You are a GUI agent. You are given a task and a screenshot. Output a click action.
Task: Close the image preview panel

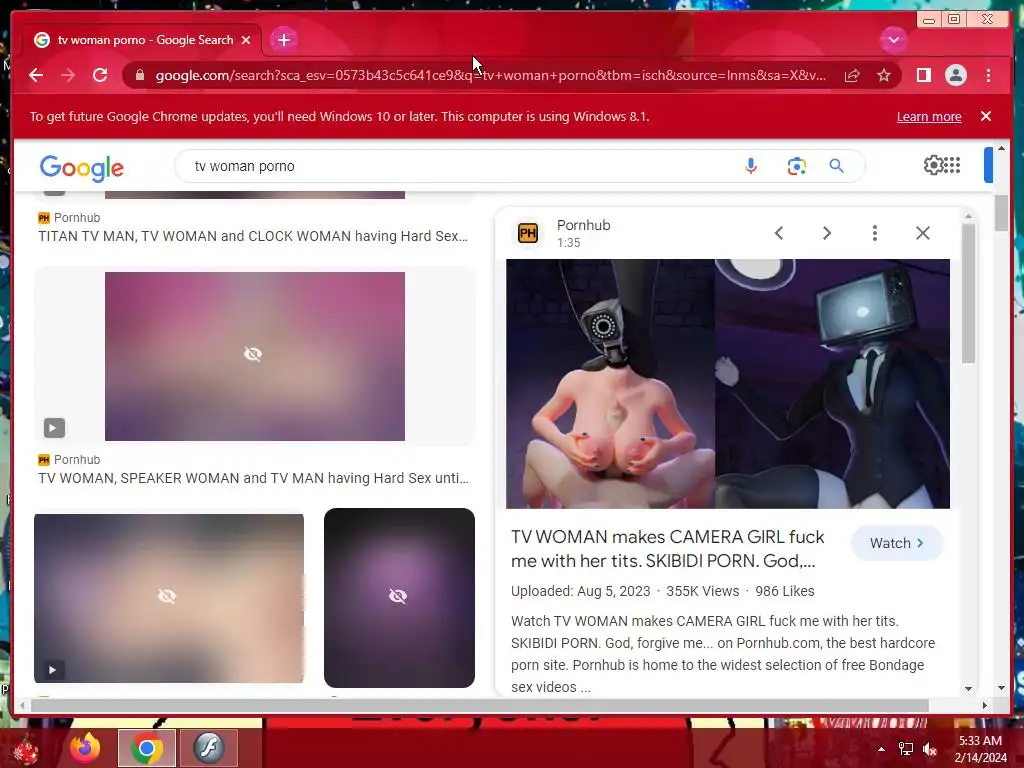pyautogui.click(x=922, y=233)
